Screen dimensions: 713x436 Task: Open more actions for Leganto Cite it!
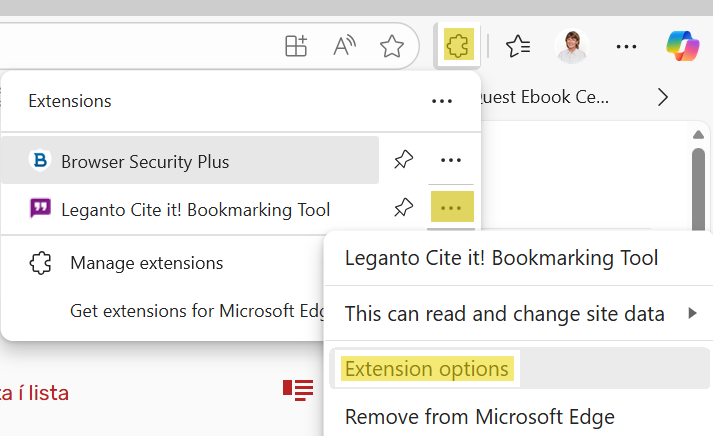pyautogui.click(x=451, y=208)
